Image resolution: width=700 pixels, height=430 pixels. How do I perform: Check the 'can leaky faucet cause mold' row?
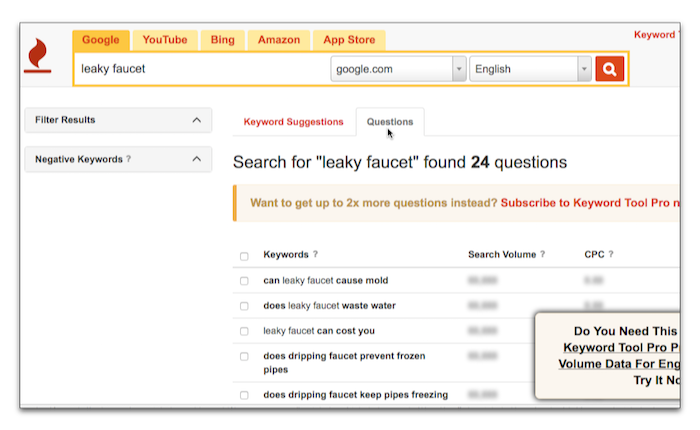(244, 281)
